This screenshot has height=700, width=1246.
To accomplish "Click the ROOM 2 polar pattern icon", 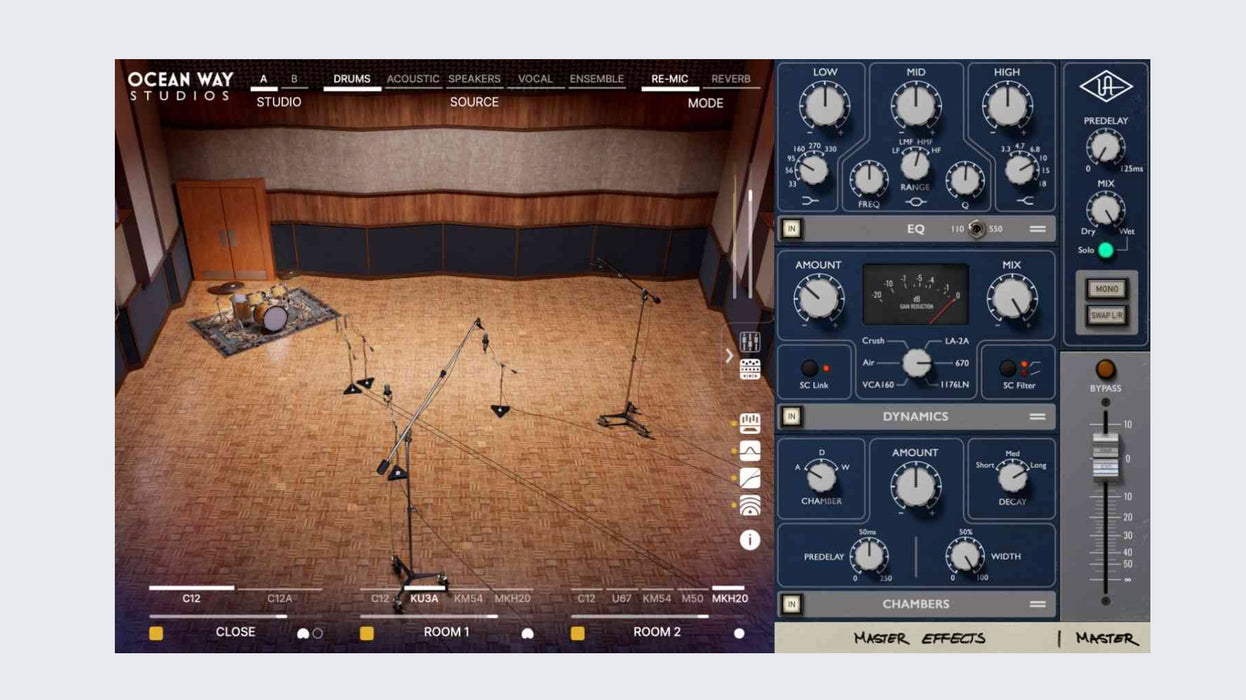I will point(739,633).
